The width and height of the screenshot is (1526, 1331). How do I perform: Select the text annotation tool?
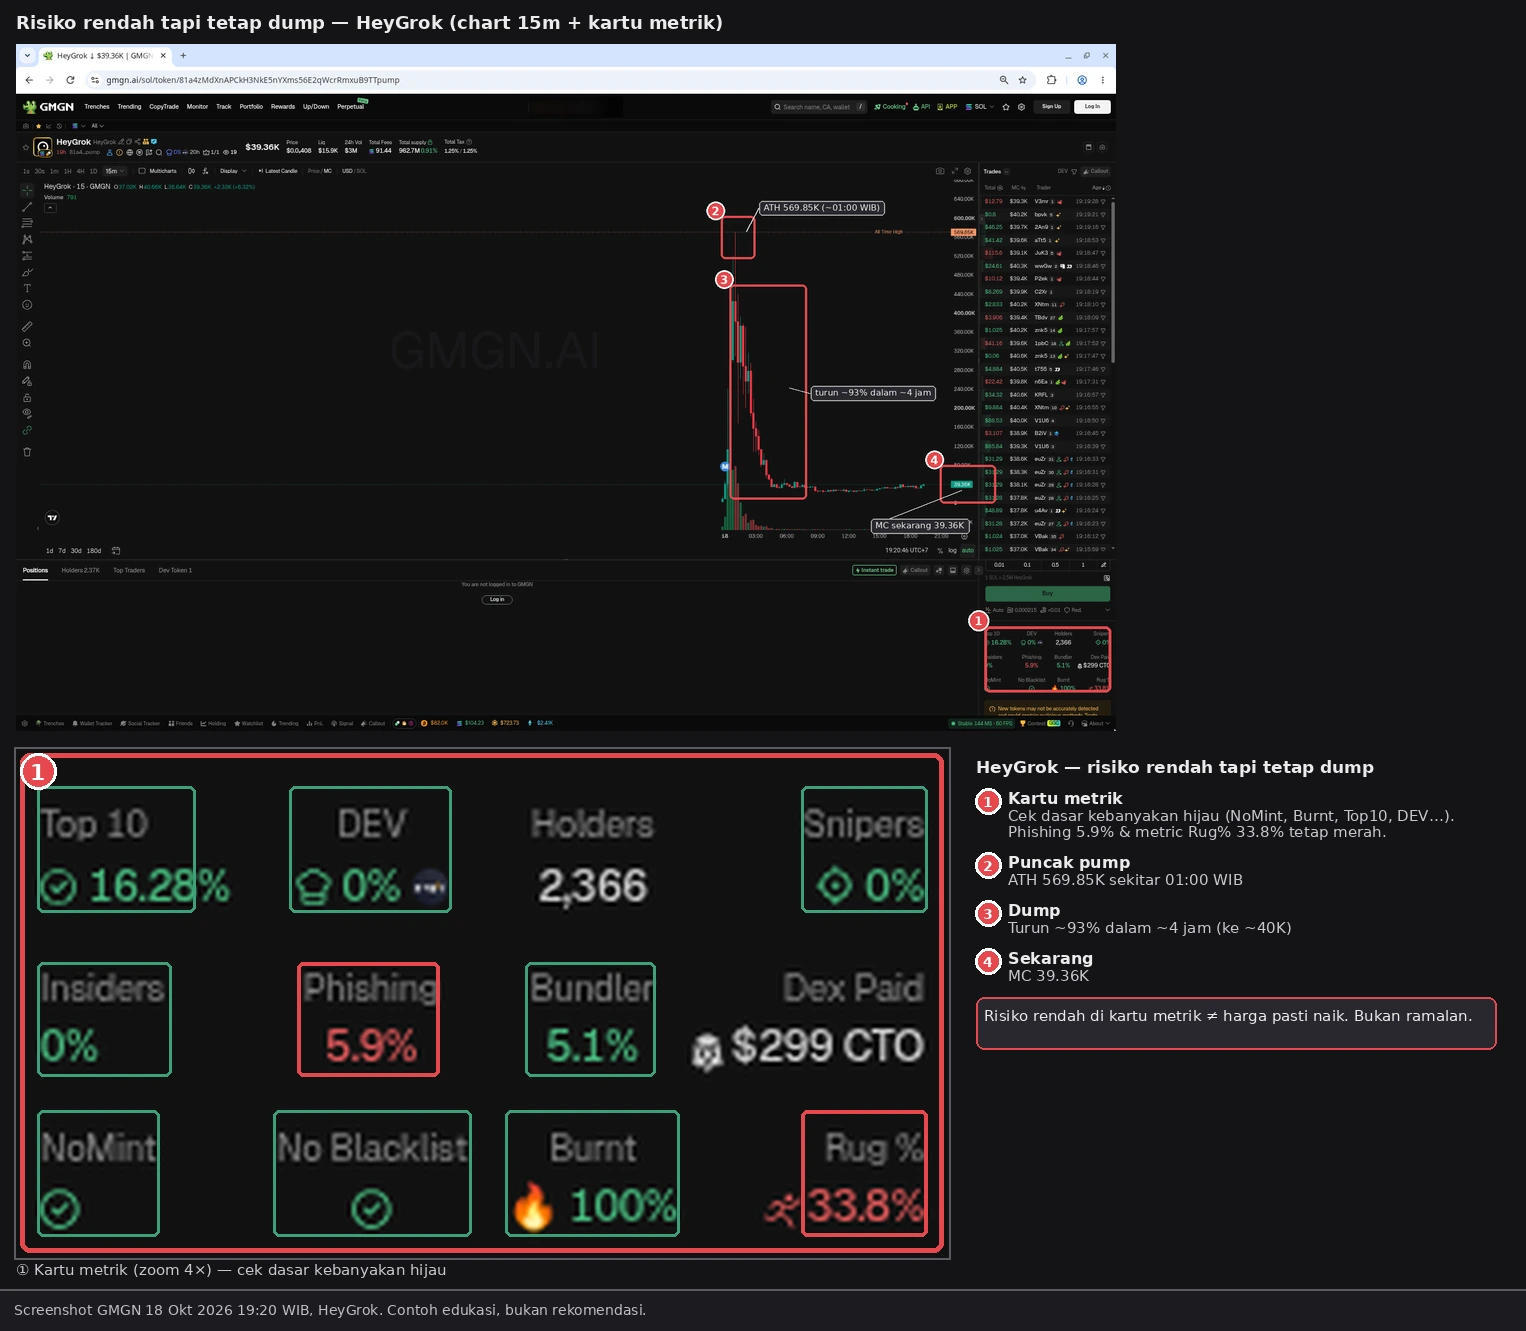[27, 288]
